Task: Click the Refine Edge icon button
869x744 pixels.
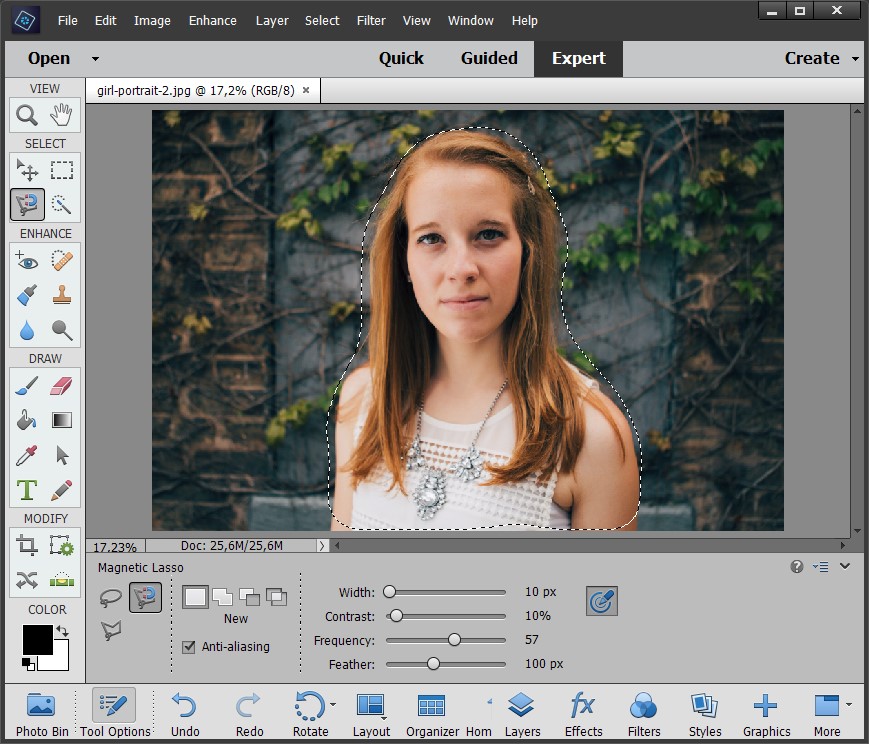Action: (x=601, y=601)
